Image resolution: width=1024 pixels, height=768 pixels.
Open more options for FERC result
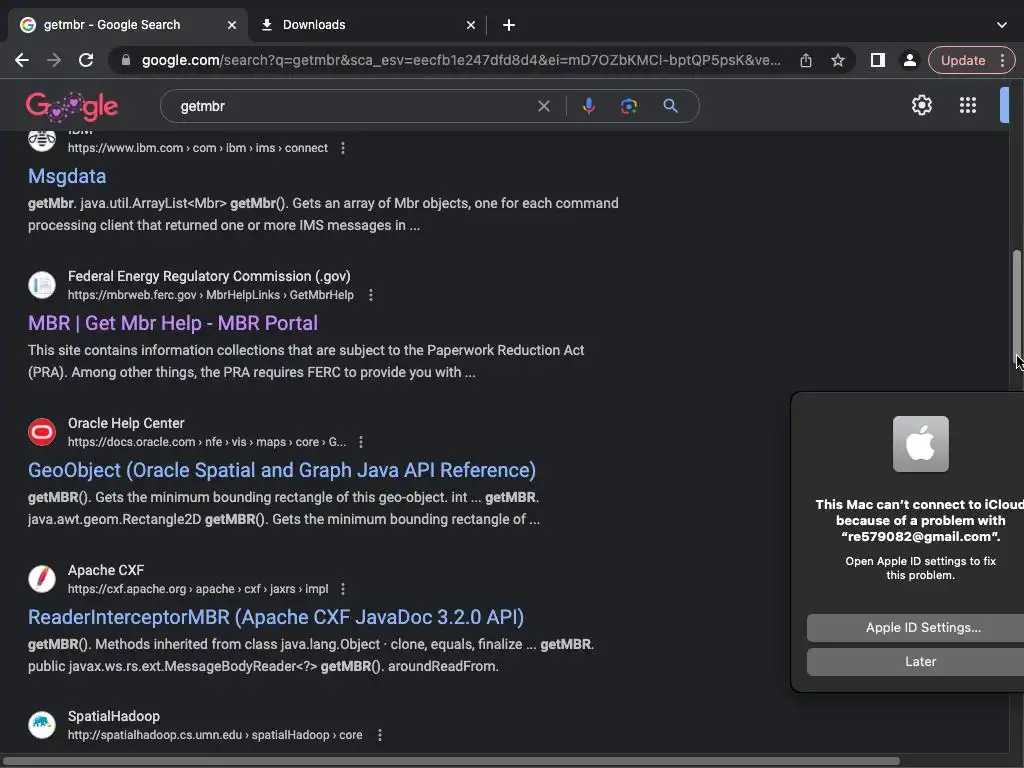click(371, 295)
